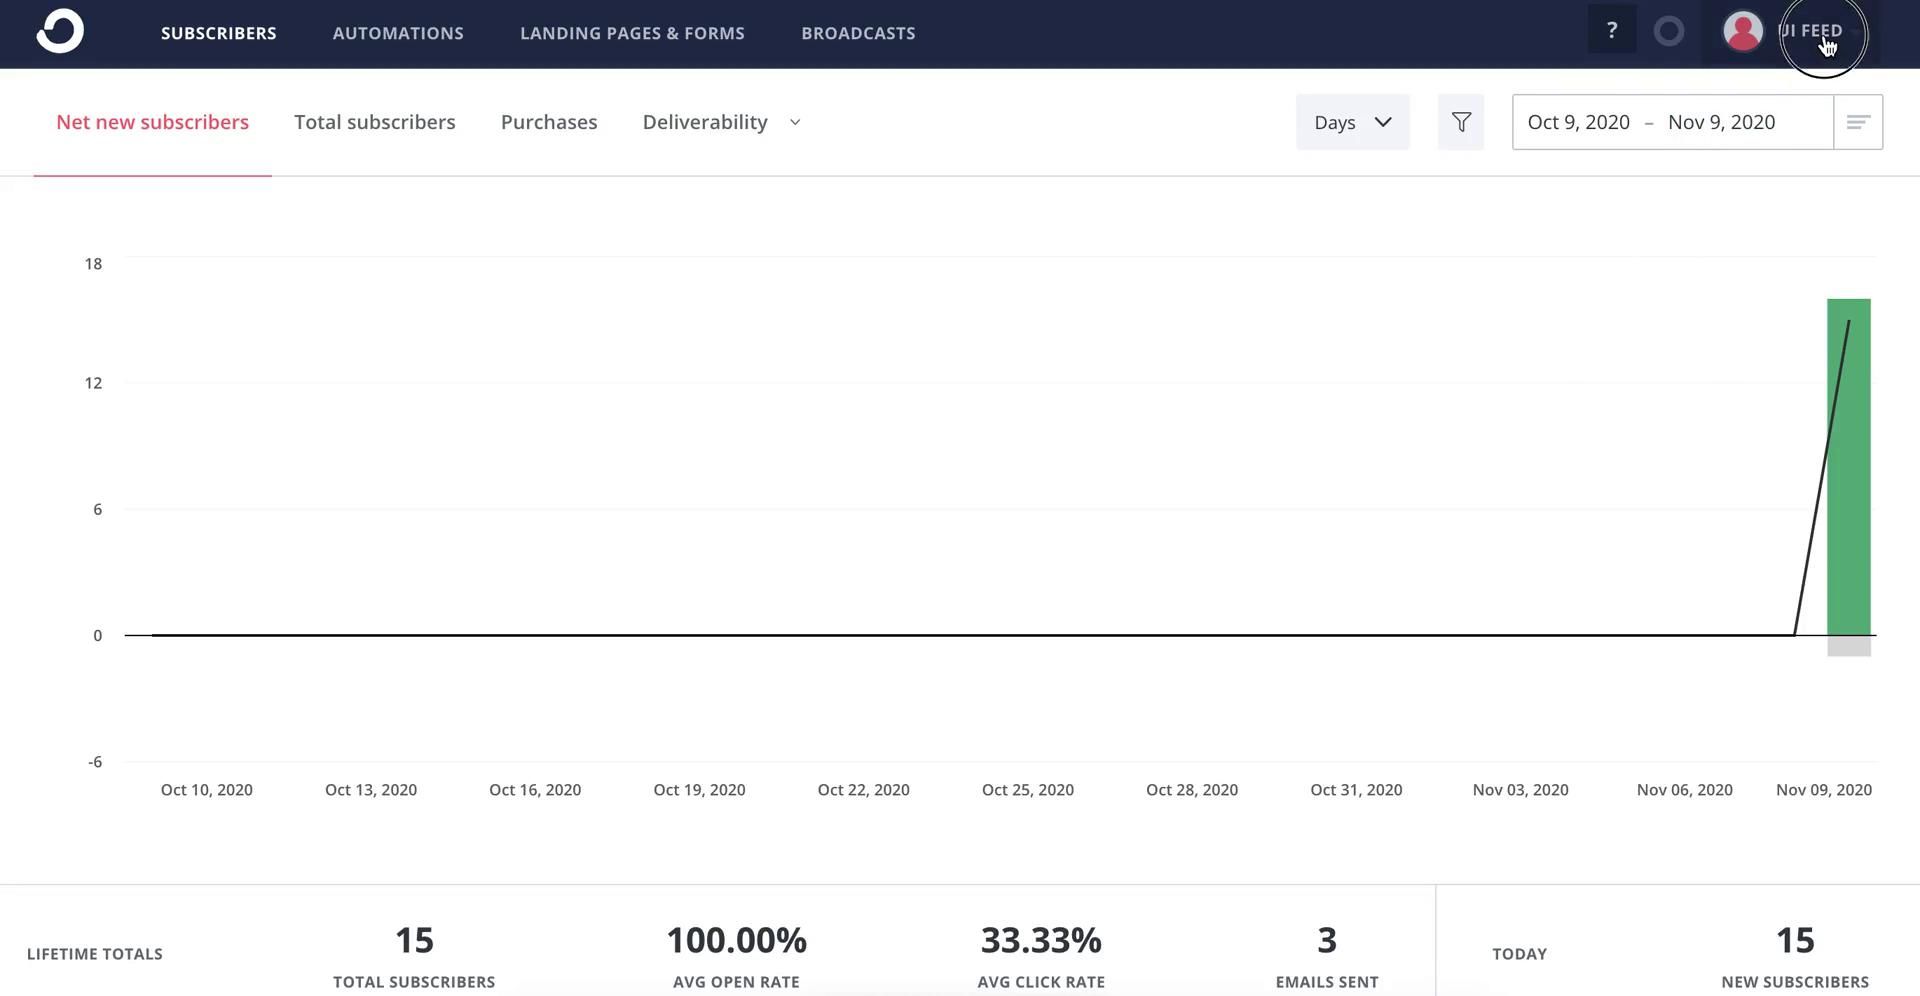Image resolution: width=1920 pixels, height=996 pixels.
Task: Click the Oct 9, 2020 start date
Action: (1578, 122)
